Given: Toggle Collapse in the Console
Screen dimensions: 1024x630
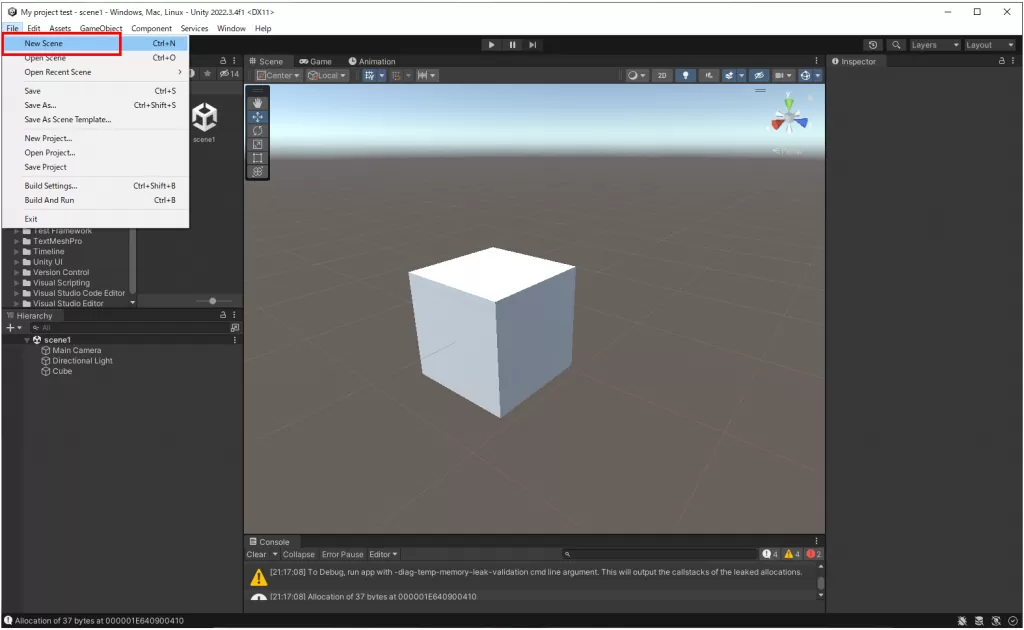Looking at the screenshot, I should (x=298, y=554).
